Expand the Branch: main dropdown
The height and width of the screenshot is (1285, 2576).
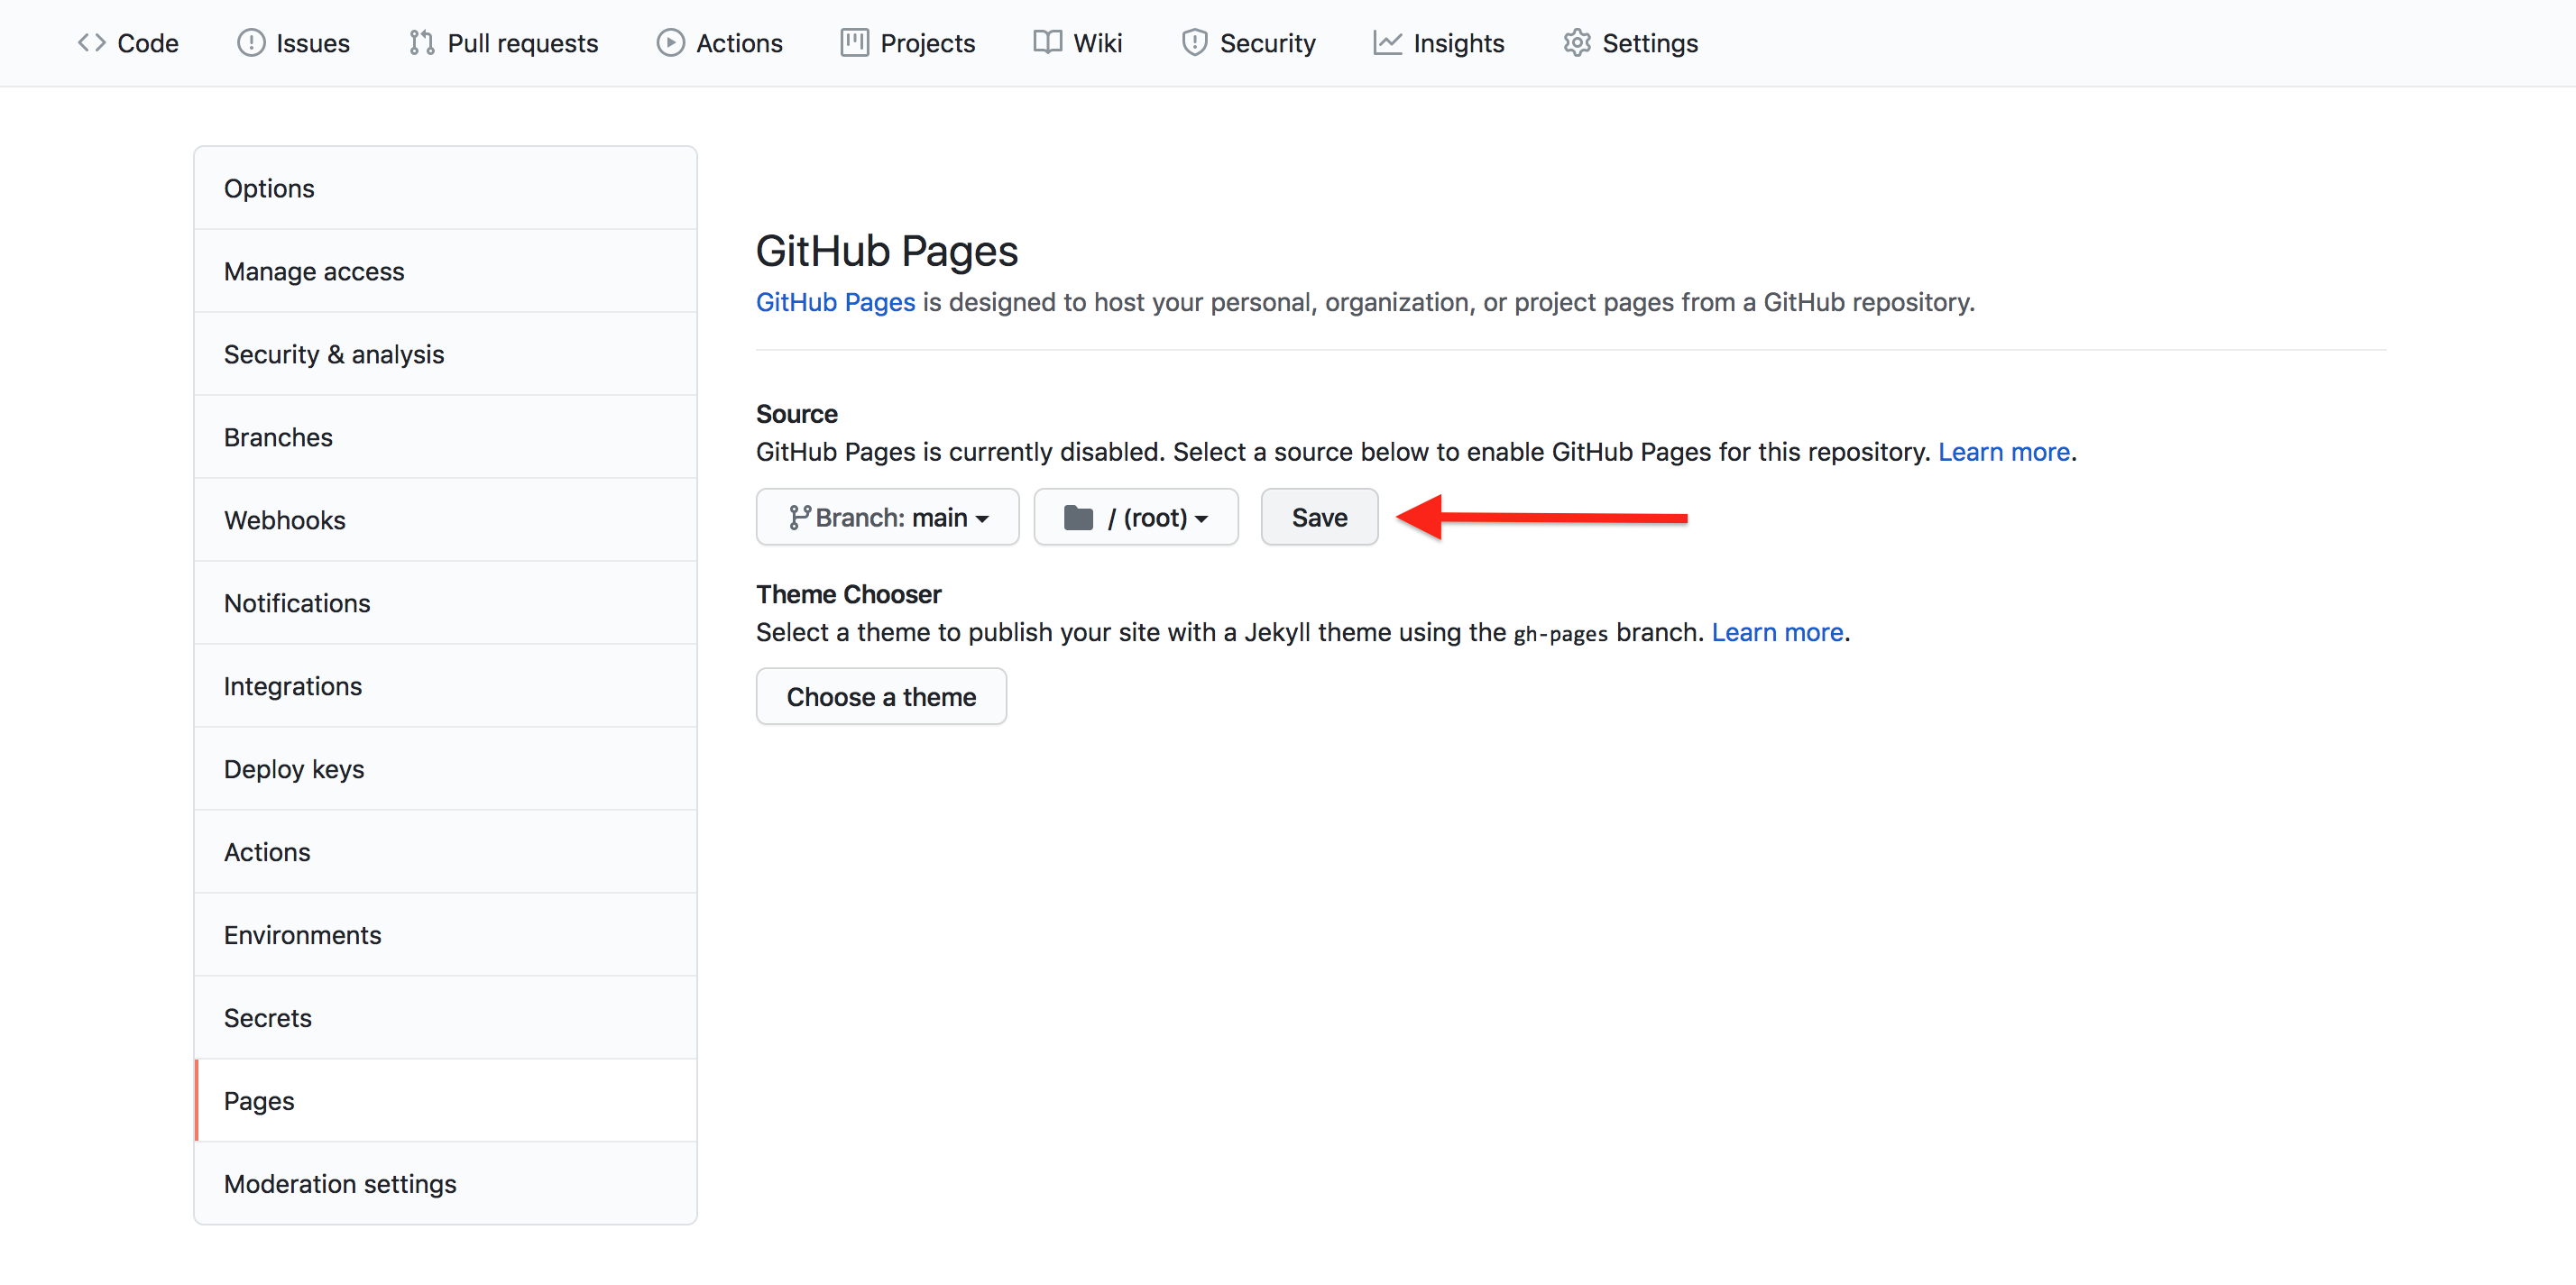tap(888, 517)
